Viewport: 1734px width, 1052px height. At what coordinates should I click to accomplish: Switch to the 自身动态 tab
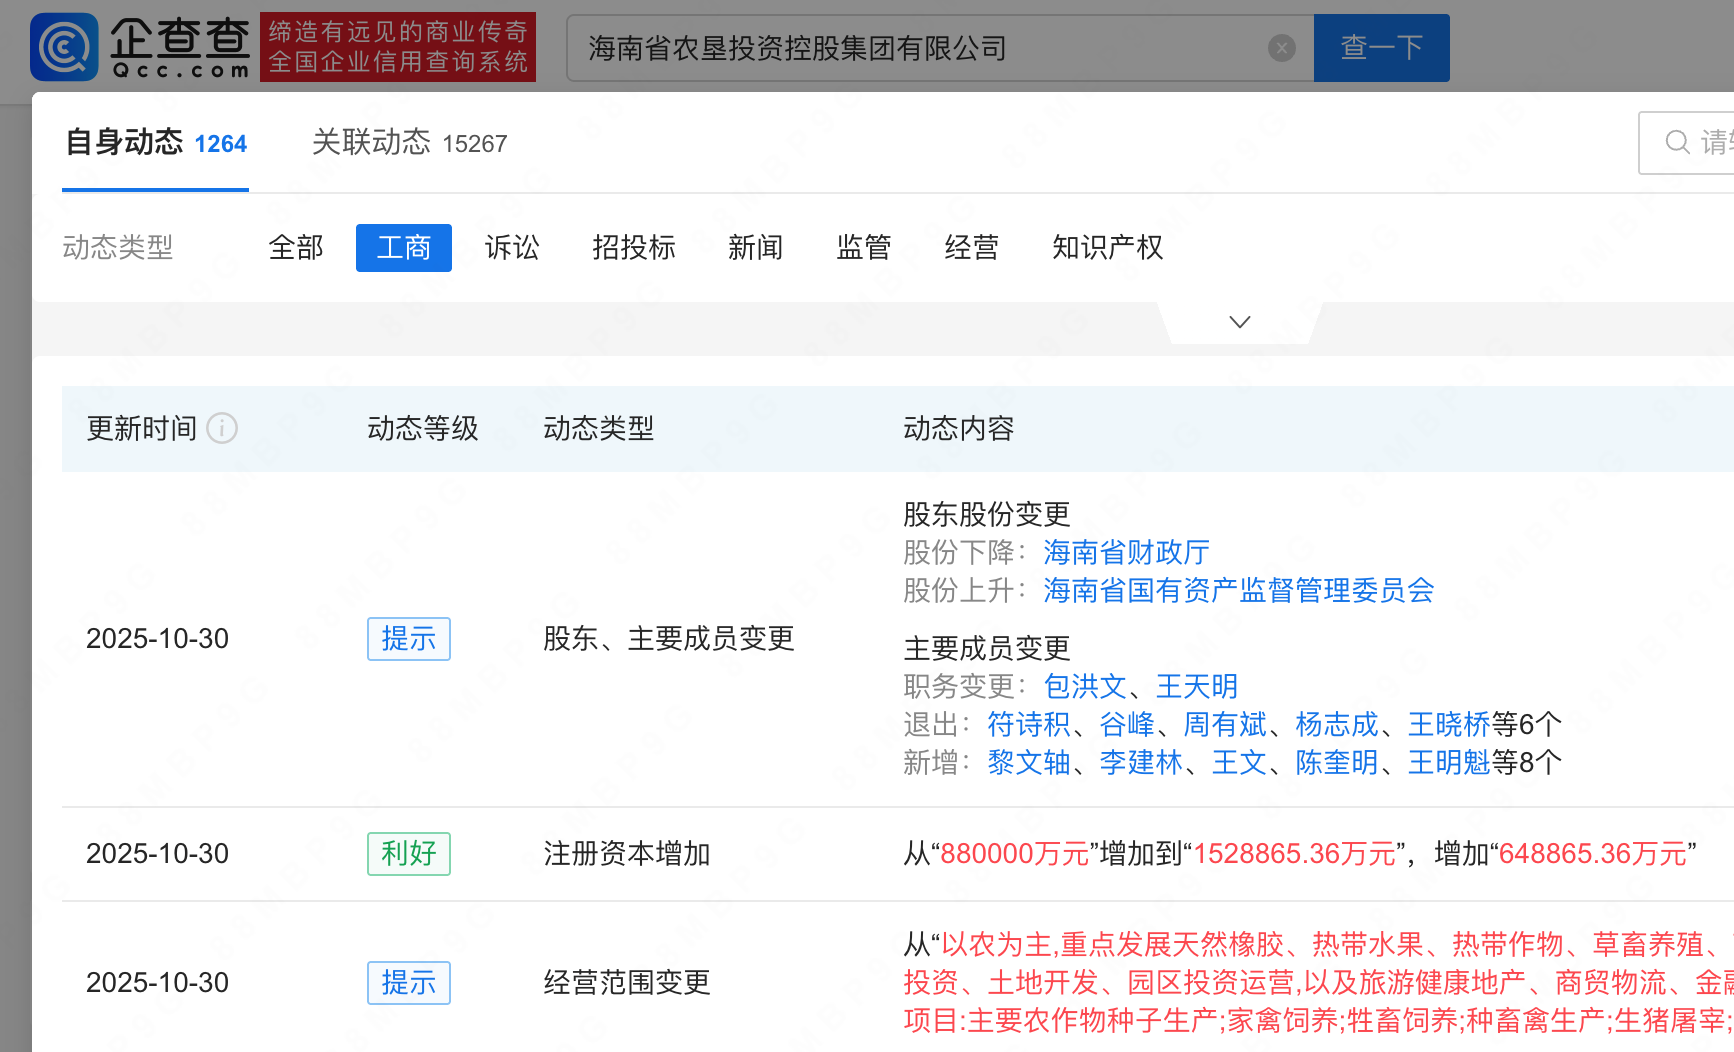[126, 143]
